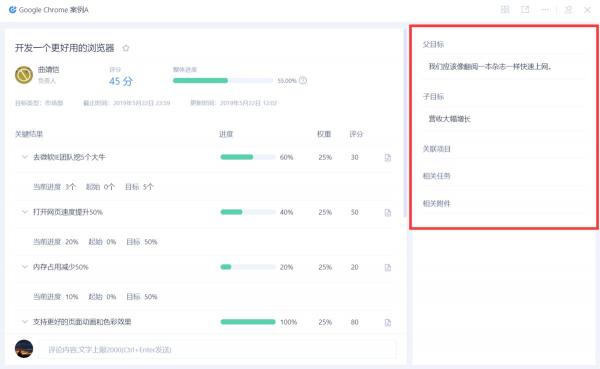The image size is (600, 369).
Task: Click the score value 45 分
Action: point(121,81)
